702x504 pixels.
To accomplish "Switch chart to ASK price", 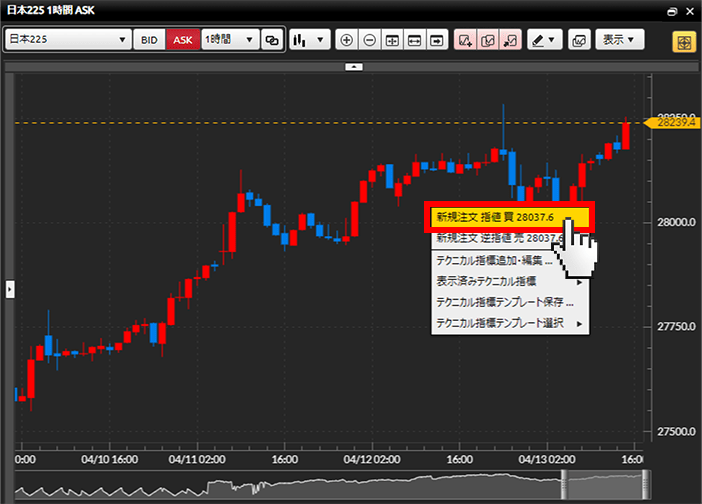I will (x=183, y=39).
